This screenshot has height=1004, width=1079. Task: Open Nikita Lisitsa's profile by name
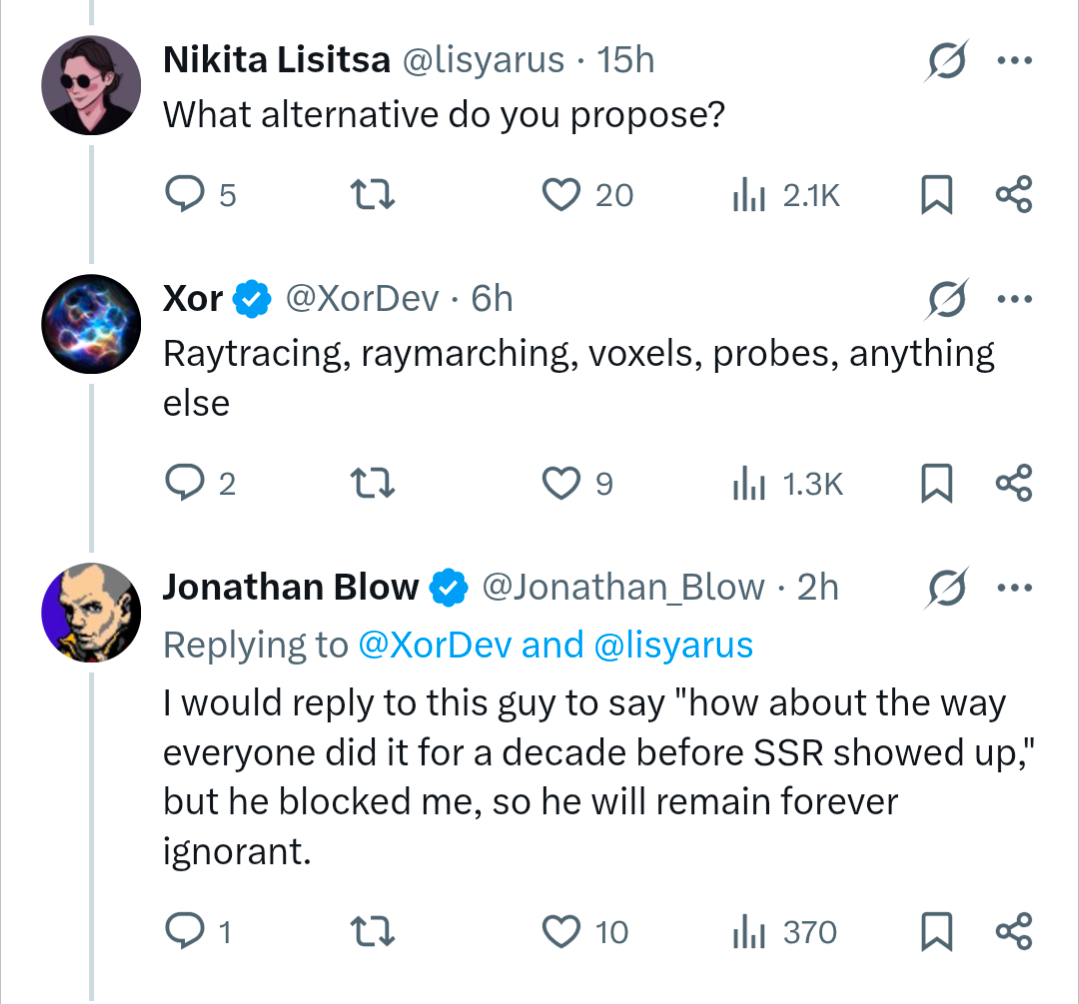(x=276, y=61)
